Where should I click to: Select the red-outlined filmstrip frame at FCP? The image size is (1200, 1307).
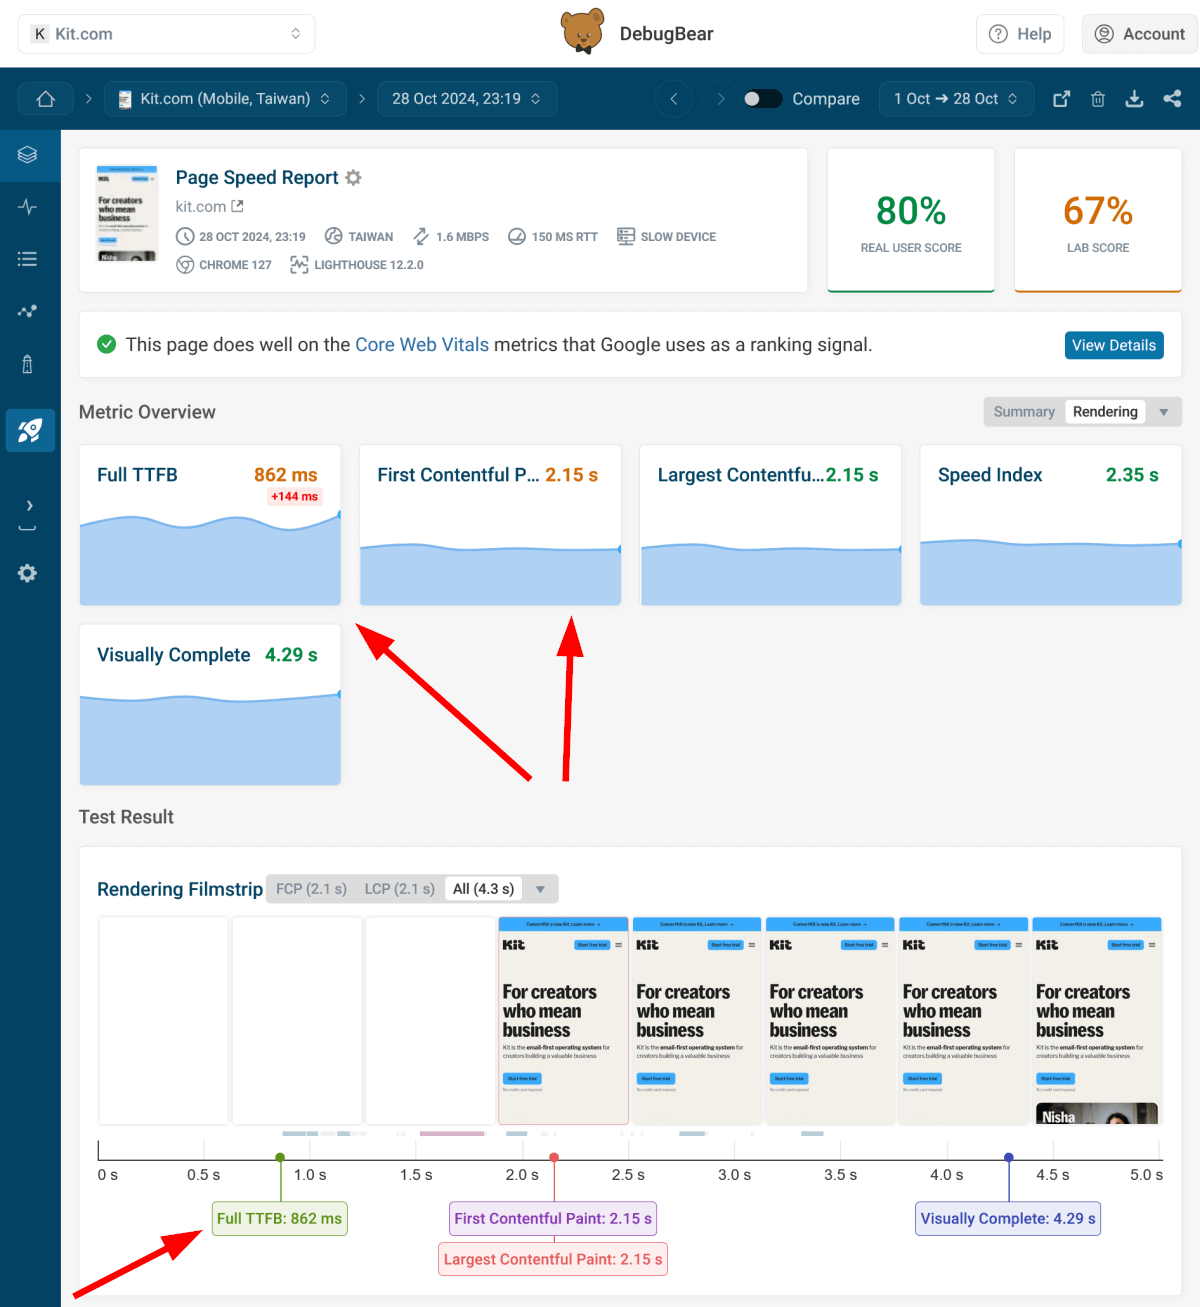tap(563, 1021)
